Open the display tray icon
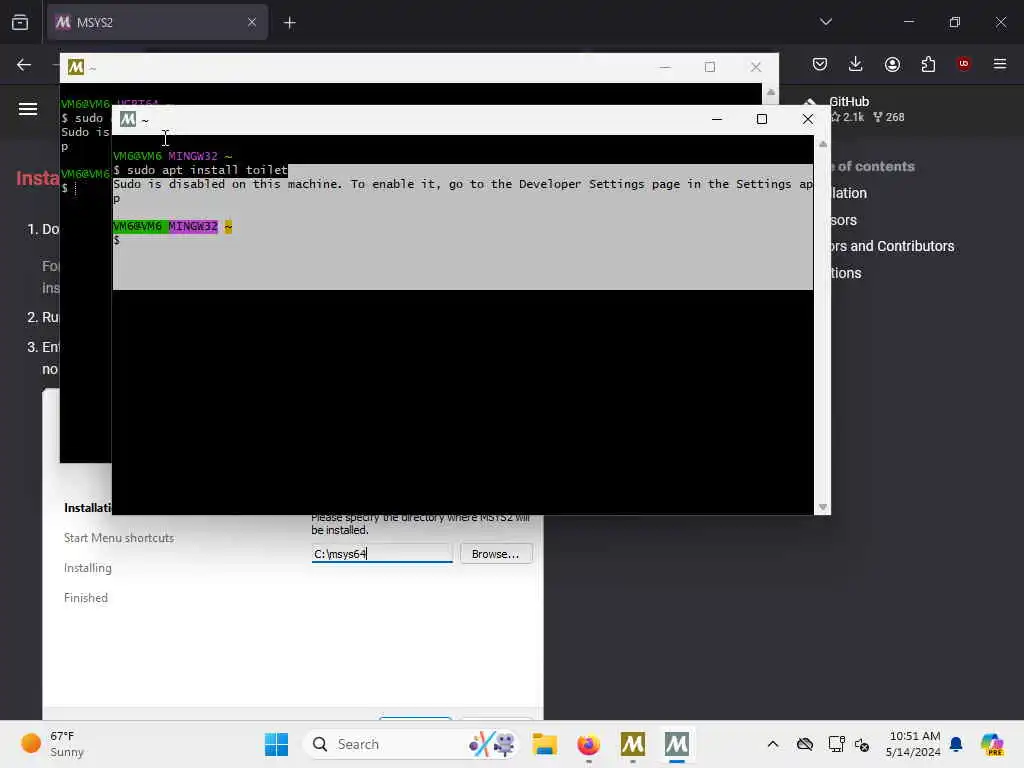 (836, 744)
